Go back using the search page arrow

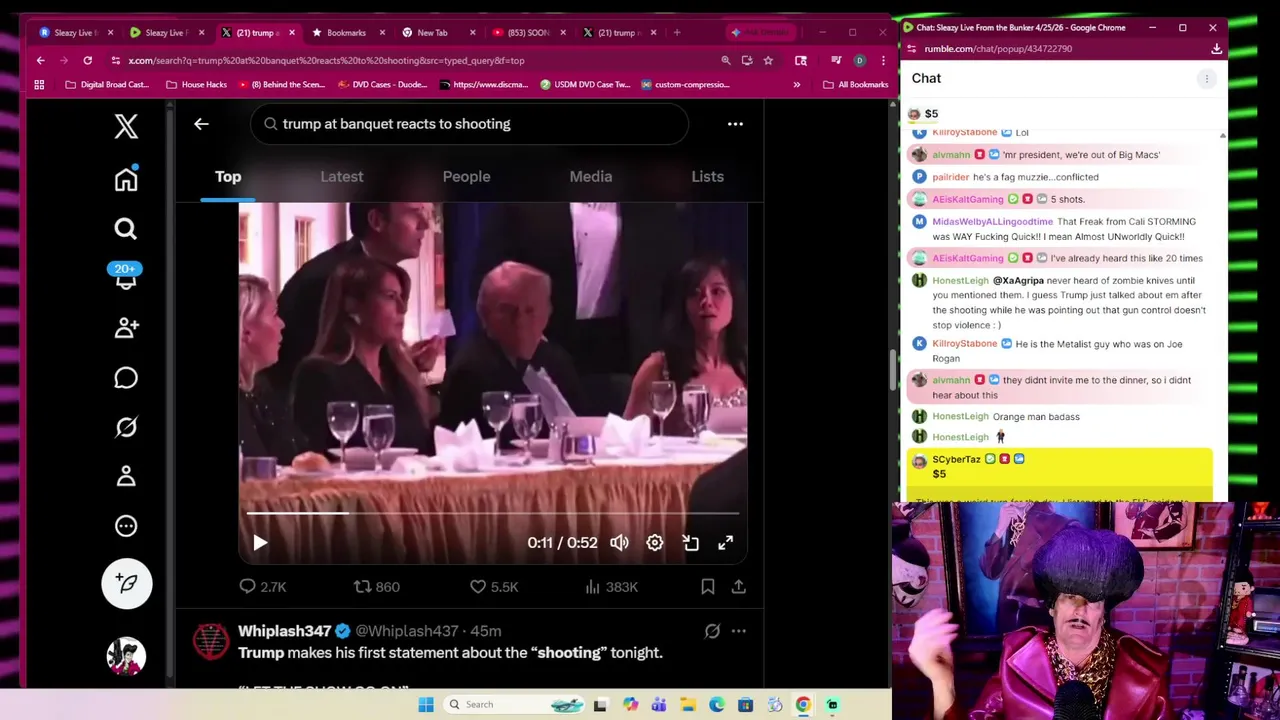tap(201, 124)
